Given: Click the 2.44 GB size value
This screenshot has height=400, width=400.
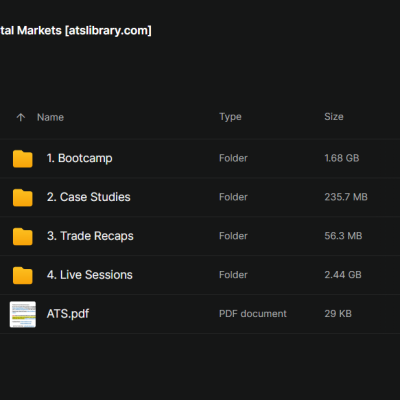Looking at the screenshot, I should click(343, 275).
